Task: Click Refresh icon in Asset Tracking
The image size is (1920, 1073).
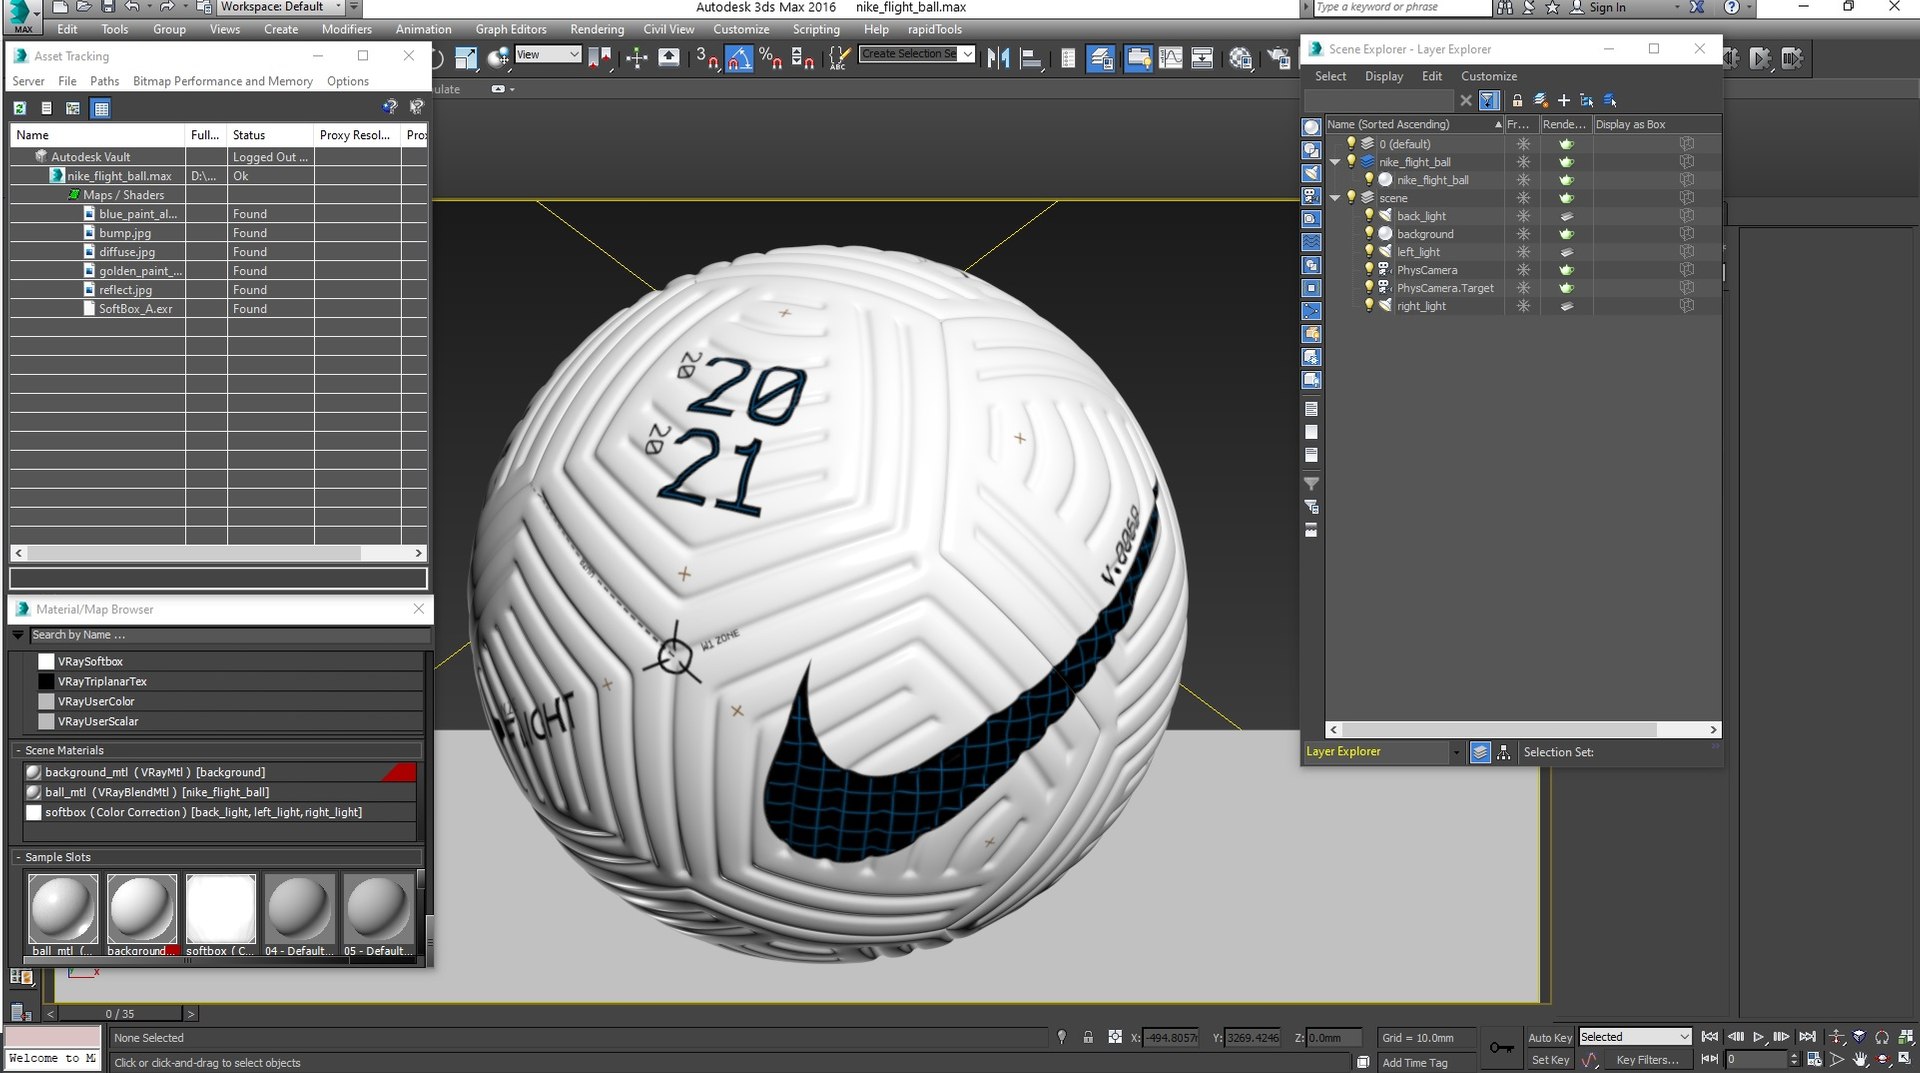Action: click(19, 108)
